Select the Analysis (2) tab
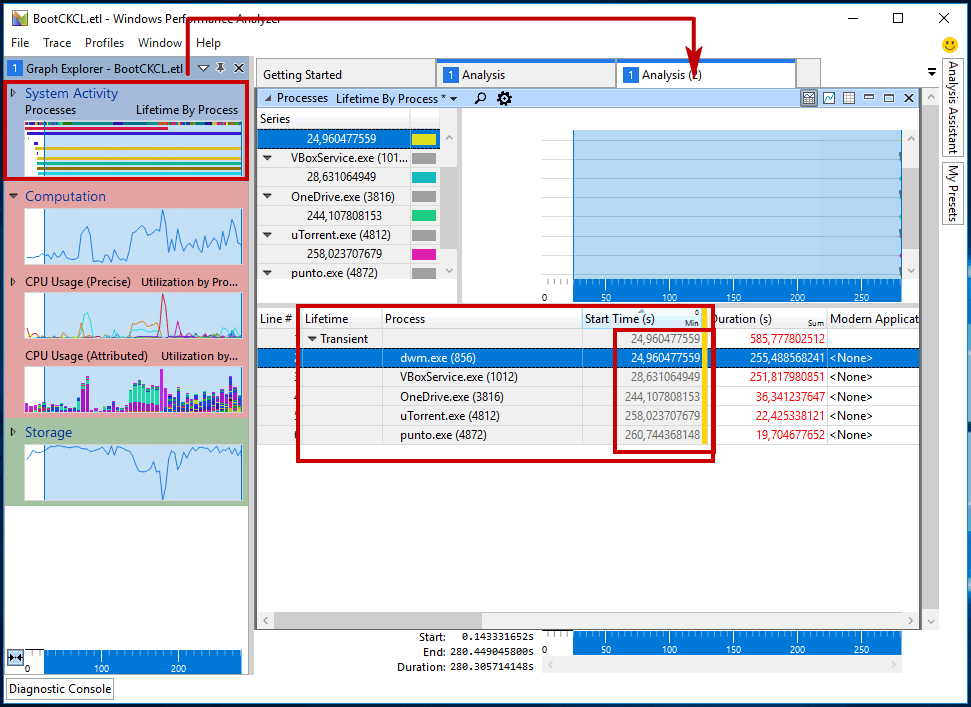The image size is (971, 707). pos(706,74)
